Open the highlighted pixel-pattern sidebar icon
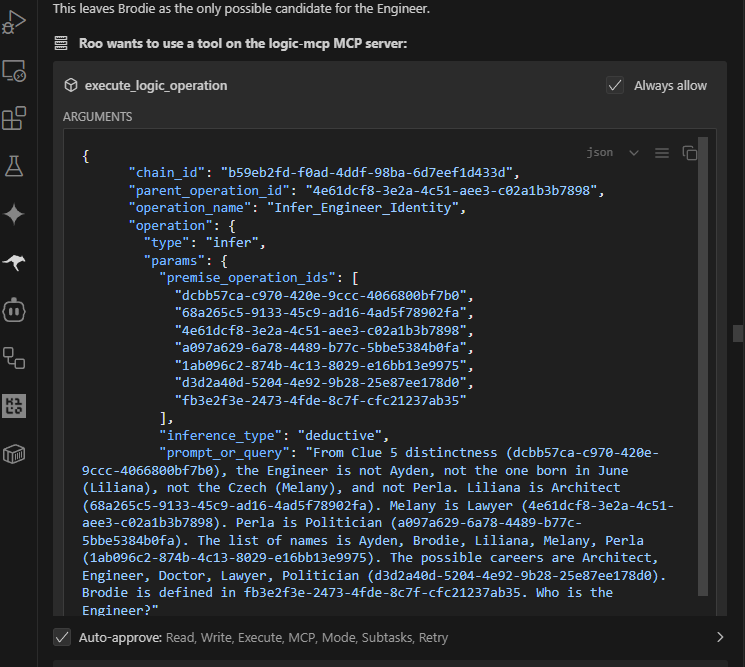Image resolution: width=745 pixels, height=667 pixels. pyautogui.click(x=14, y=406)
